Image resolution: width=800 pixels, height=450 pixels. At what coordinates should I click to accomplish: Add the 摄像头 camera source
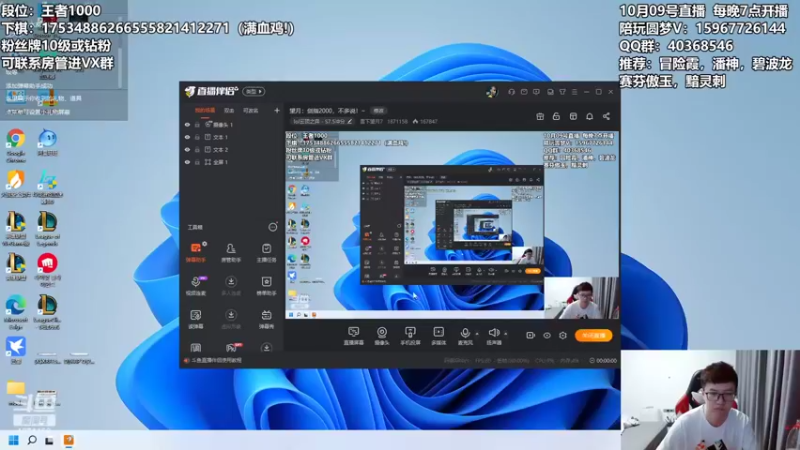(x=382, y=336)
